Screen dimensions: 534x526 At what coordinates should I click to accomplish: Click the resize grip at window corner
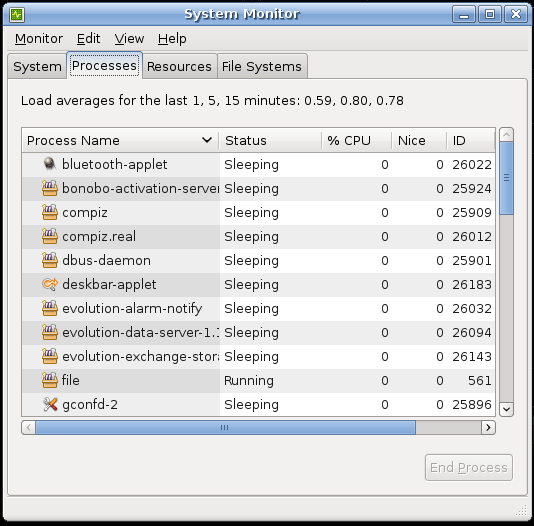[x=521, y=510]
